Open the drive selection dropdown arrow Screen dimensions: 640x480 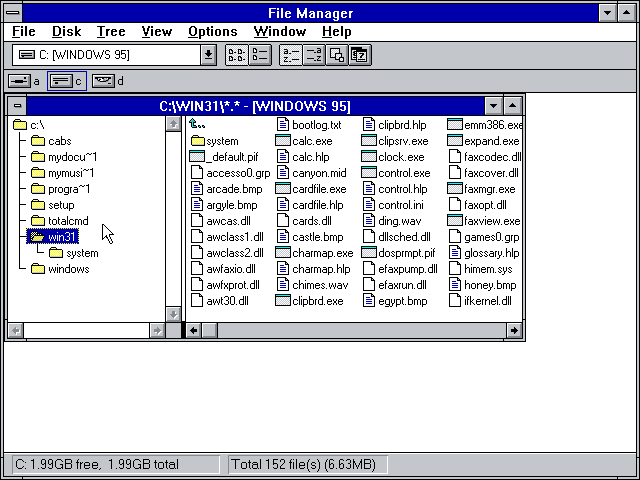(x=208, y=55)
